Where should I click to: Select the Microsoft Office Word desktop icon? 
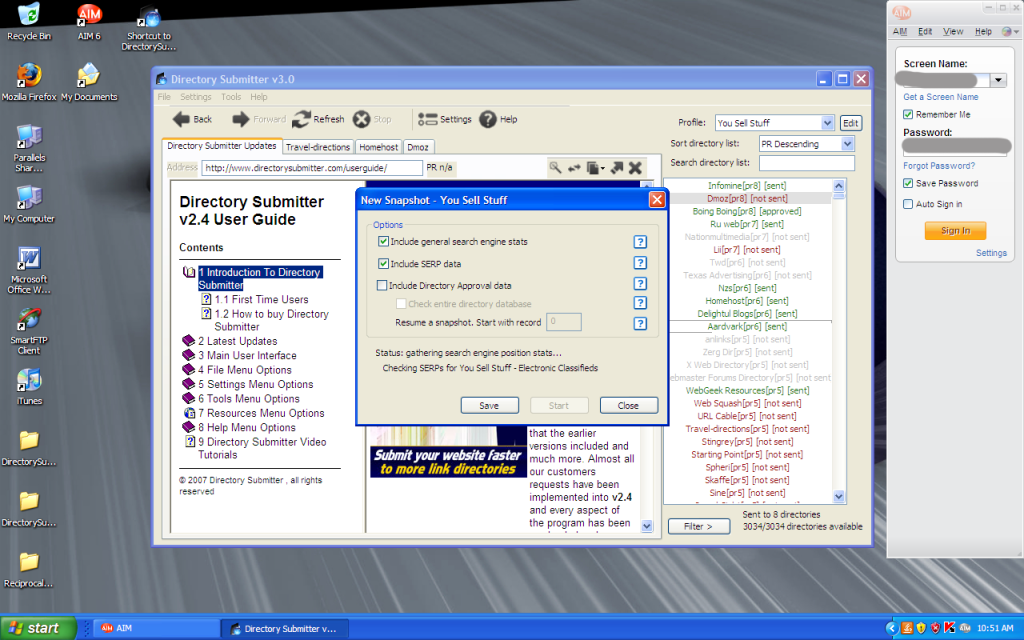point(29,270)
